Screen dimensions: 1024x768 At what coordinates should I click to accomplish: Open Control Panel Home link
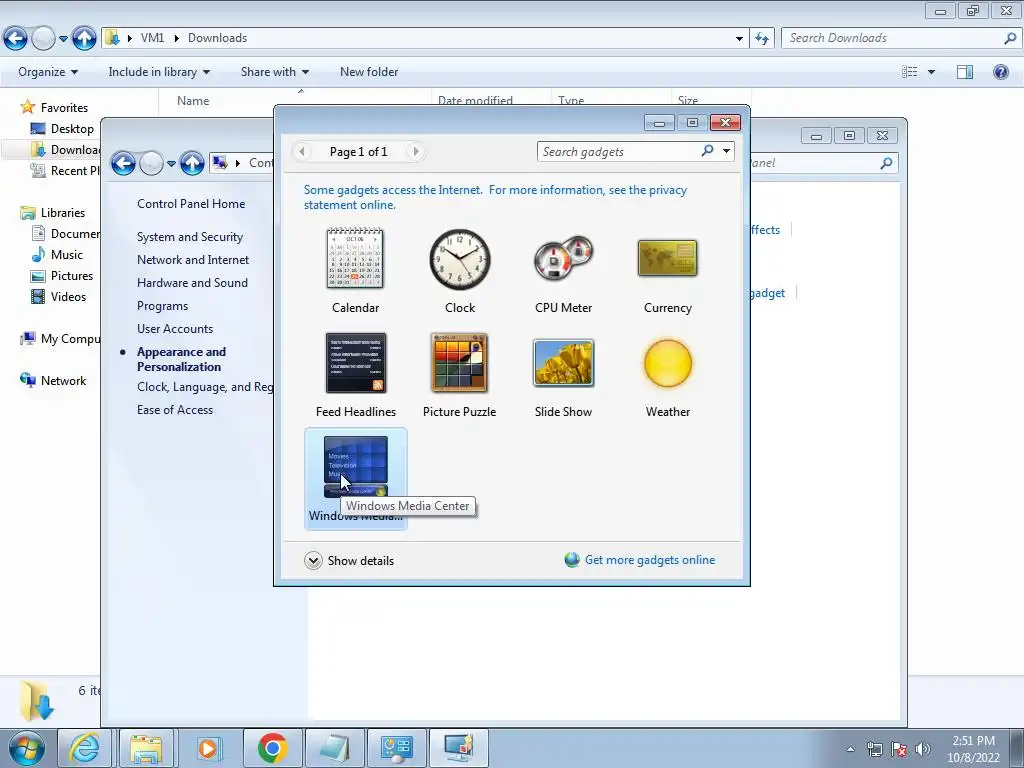click(x=191, y=204)
